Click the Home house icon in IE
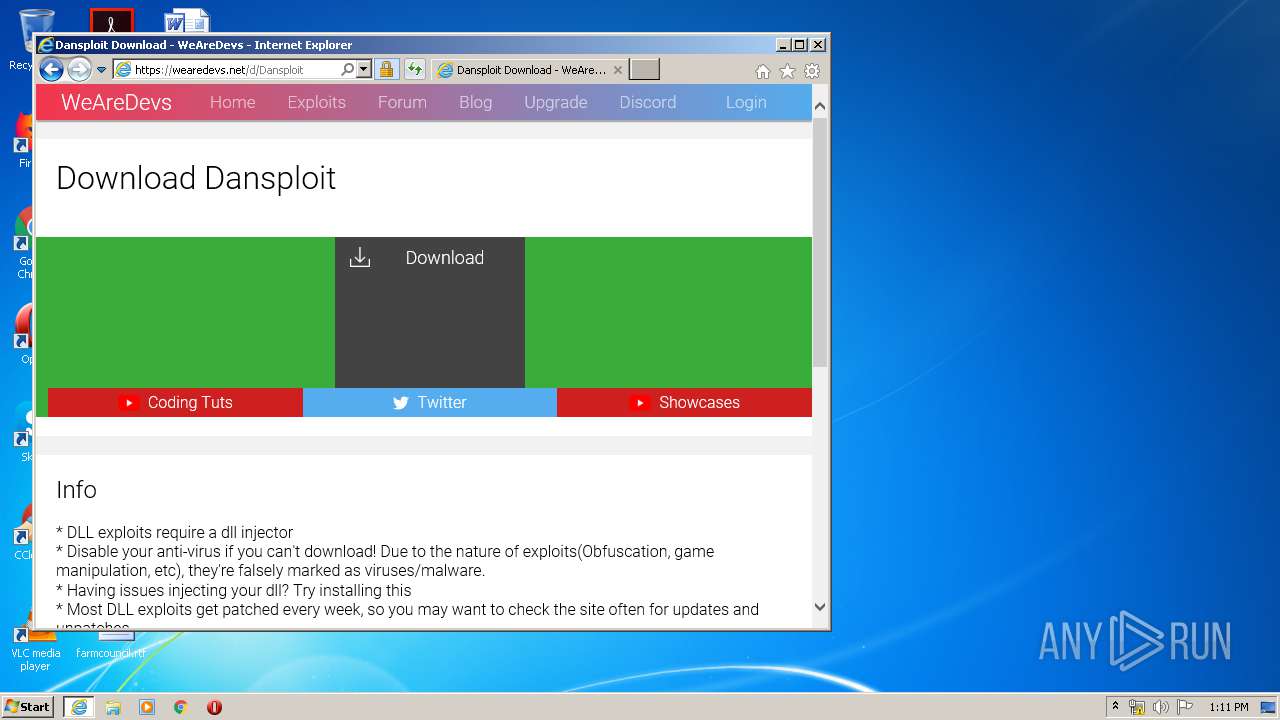 click(763, 71)
